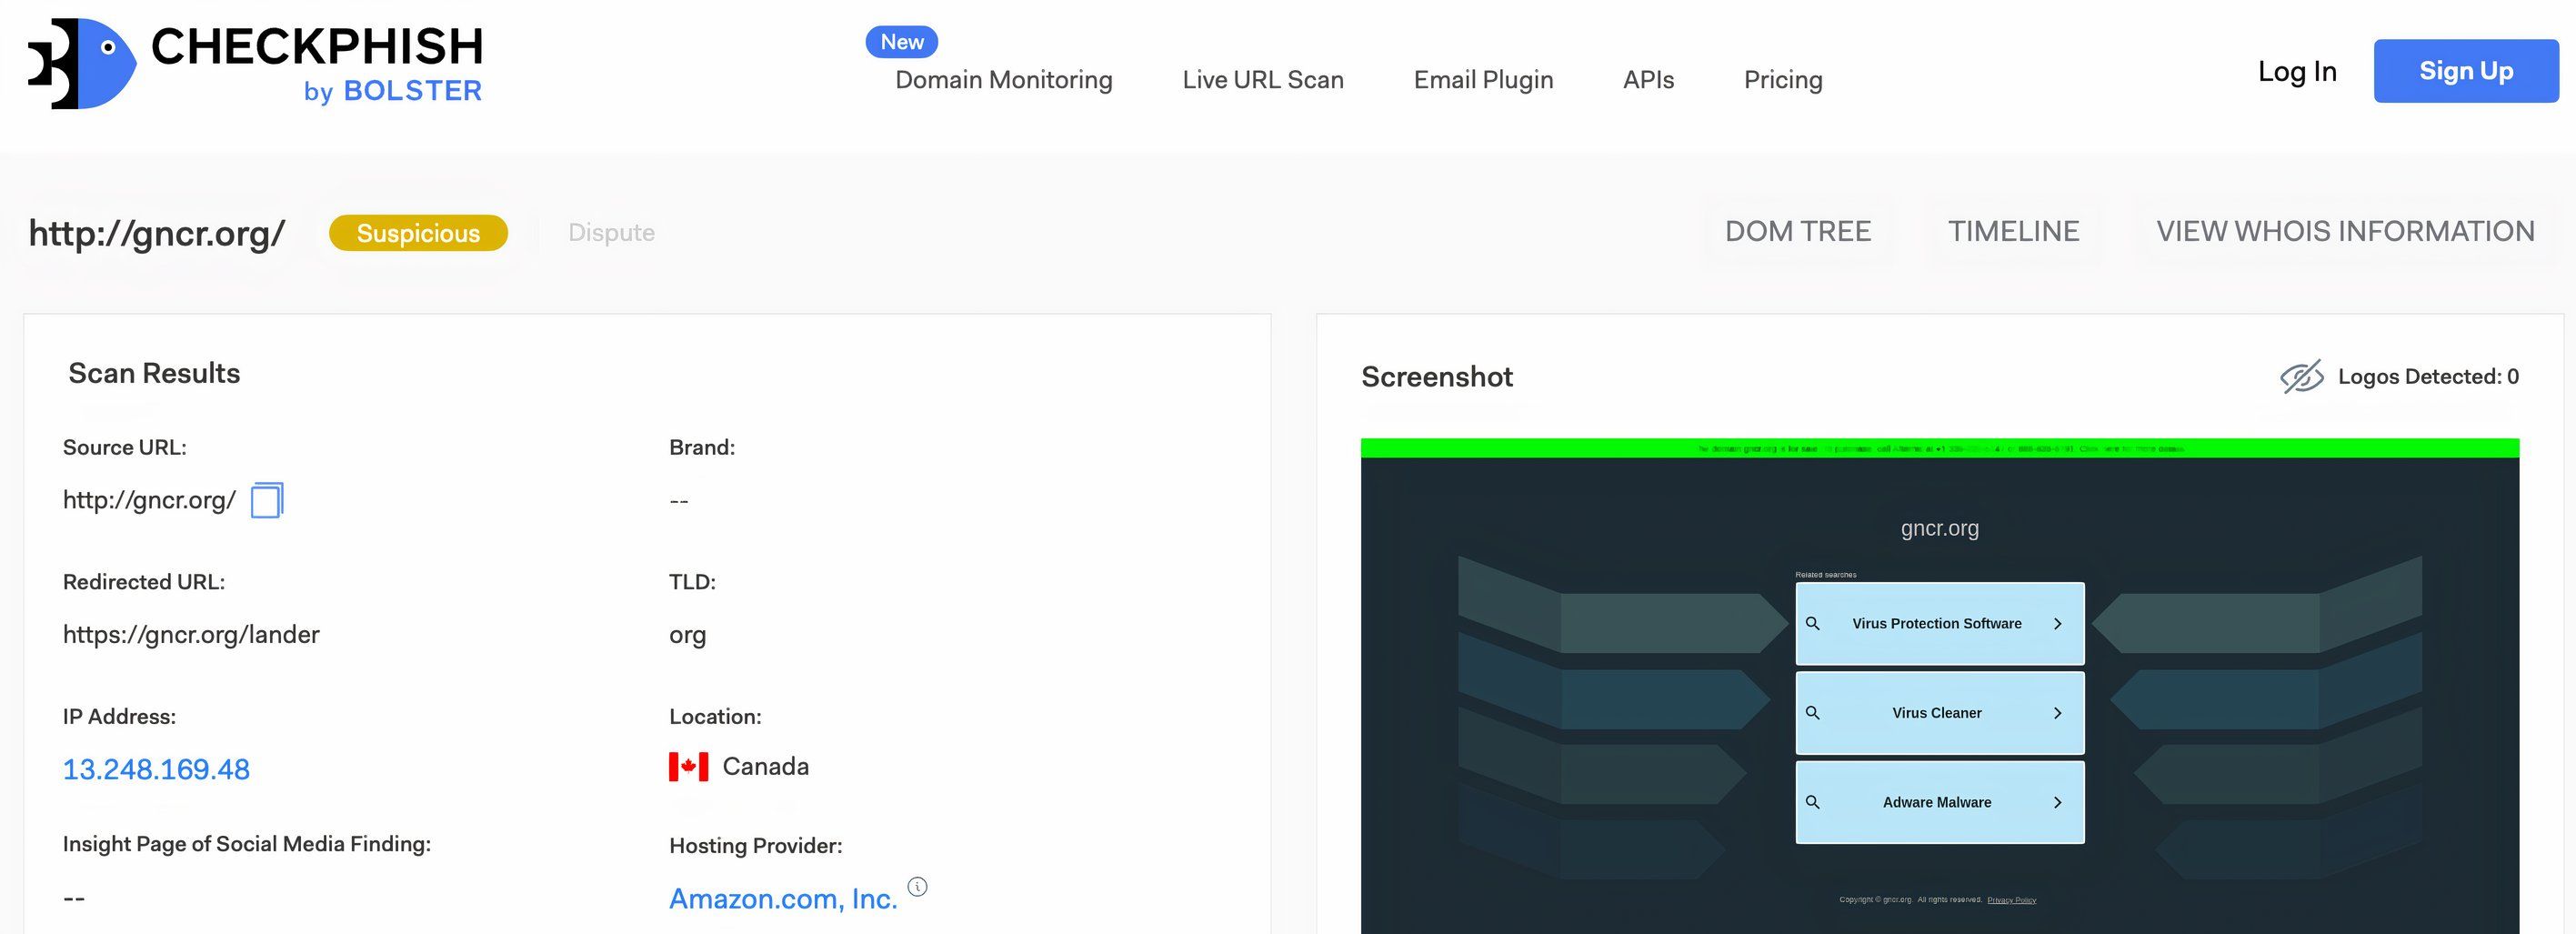
Task: Click the CheckPhish fish logo
Action: (82, 64)
